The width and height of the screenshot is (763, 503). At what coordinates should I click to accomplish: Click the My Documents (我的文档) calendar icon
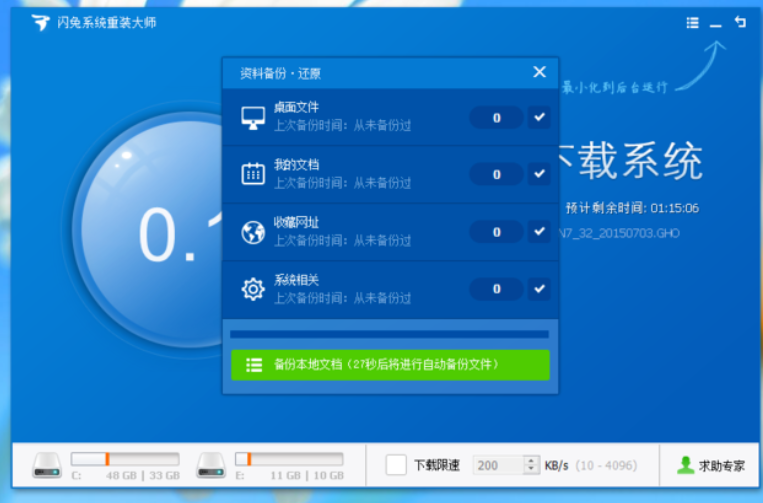tap(253, 174)
